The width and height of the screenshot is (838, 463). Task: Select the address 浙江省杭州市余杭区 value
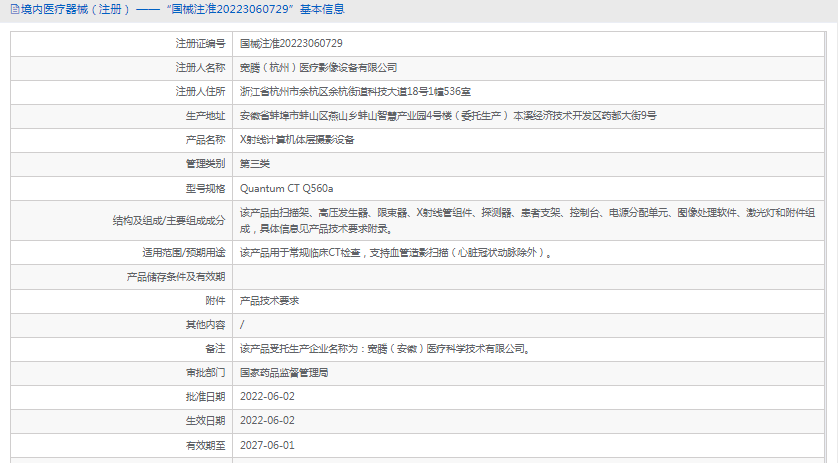tap(355, 92)
